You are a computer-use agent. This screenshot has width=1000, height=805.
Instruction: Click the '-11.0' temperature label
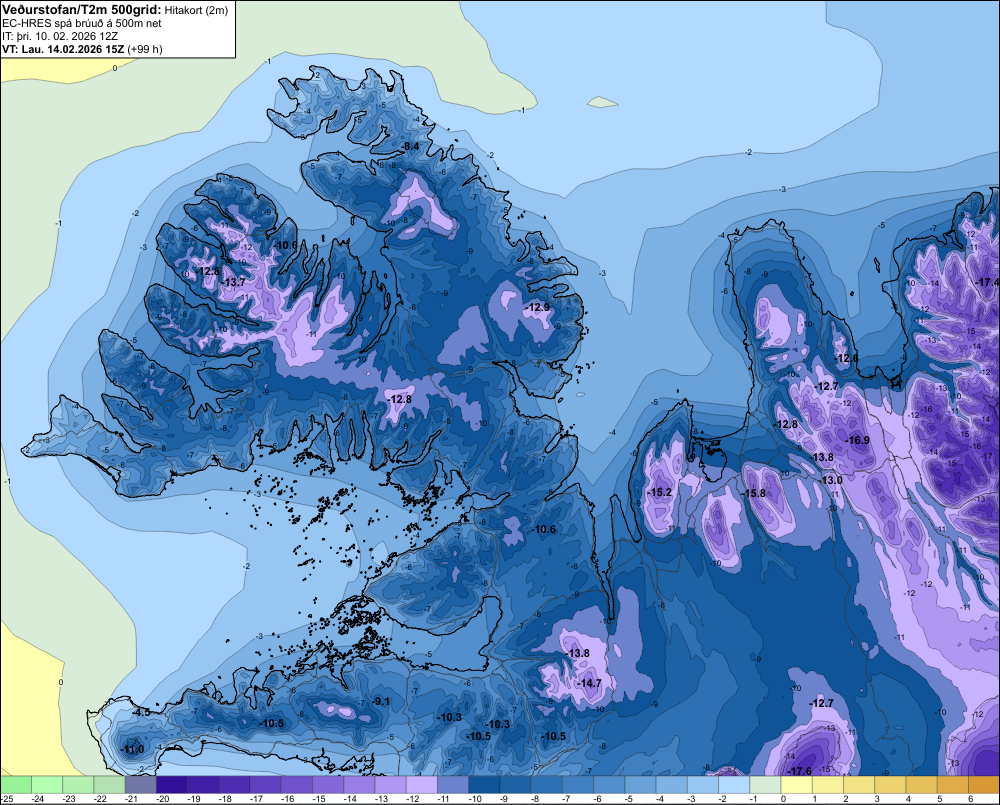[132, 749]
